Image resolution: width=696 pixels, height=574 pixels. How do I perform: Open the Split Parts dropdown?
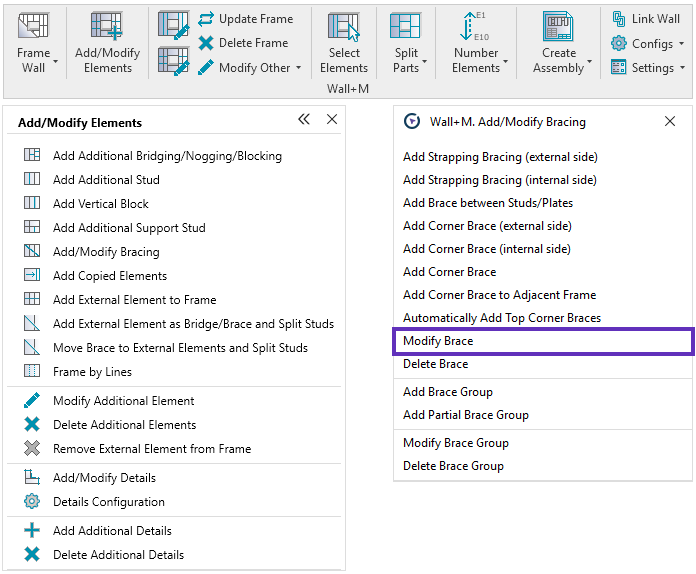pyautogui.click(x=424, y=62)
